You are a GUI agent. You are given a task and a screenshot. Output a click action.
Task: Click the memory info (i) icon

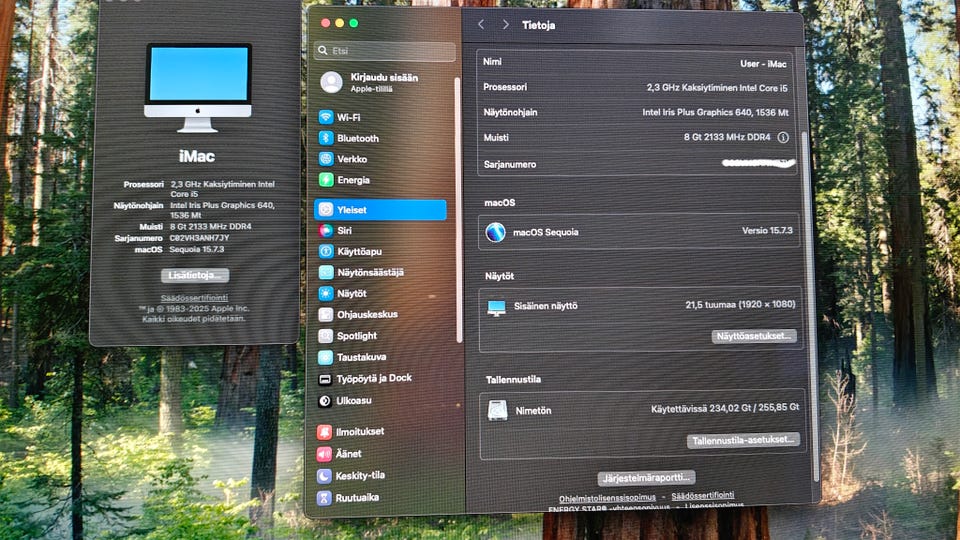click(783, 137)
